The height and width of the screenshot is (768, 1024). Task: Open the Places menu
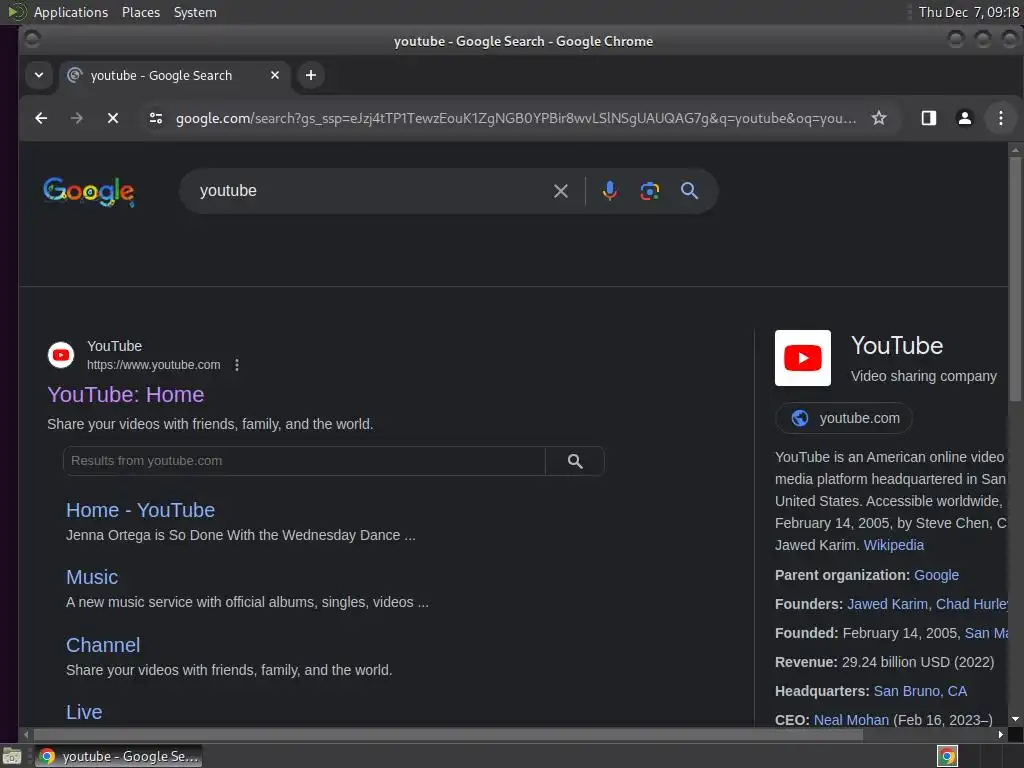coord(141,12)
